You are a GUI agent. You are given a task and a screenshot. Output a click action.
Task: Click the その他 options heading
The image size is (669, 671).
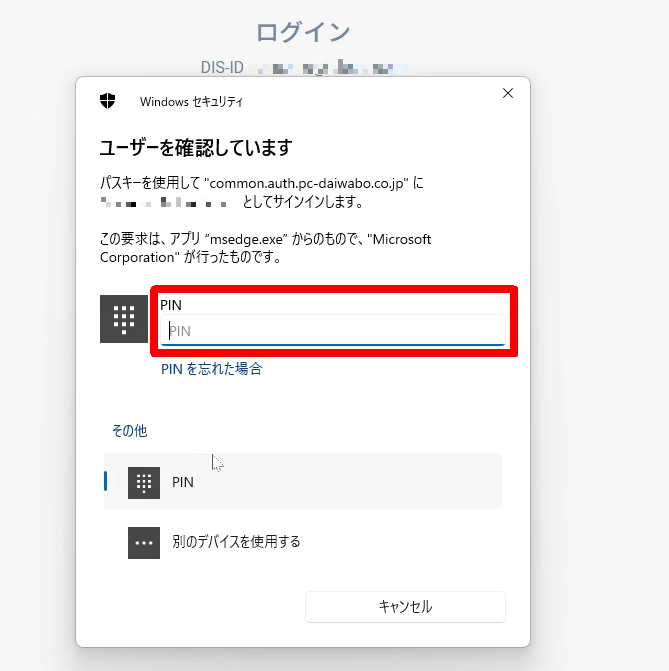point(129,431)
